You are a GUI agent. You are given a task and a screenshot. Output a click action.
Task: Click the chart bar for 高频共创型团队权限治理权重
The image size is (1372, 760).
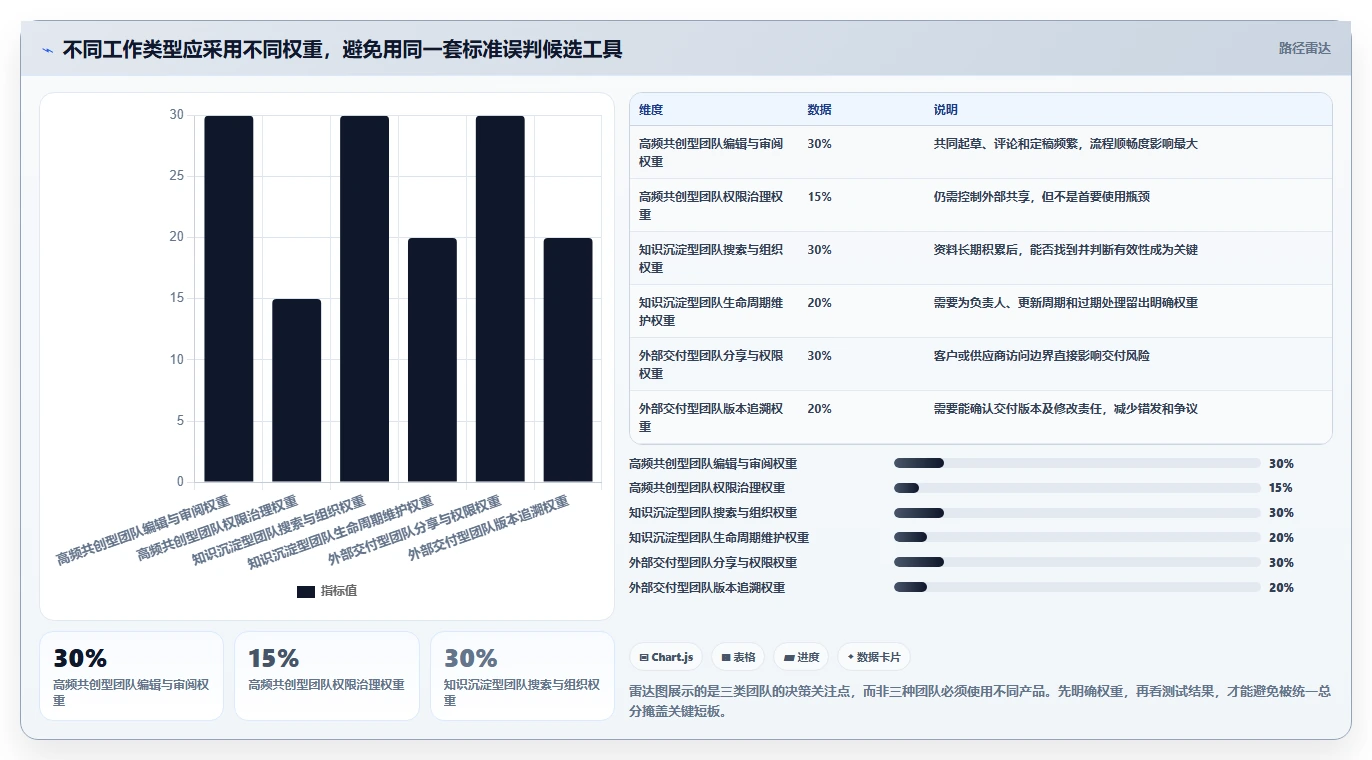point(297,390)
